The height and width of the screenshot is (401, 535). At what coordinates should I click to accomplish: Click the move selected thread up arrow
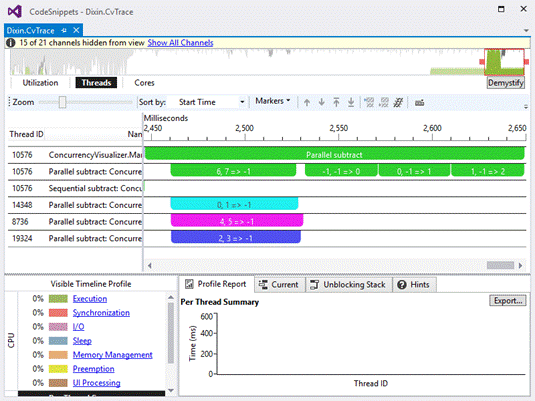tap(307, 102)
